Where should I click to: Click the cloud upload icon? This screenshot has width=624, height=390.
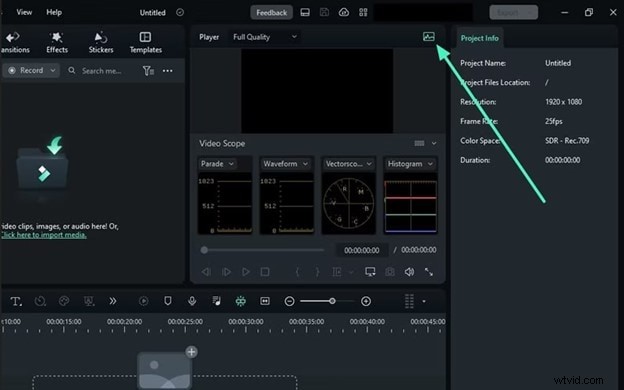(x=344, y=12)
